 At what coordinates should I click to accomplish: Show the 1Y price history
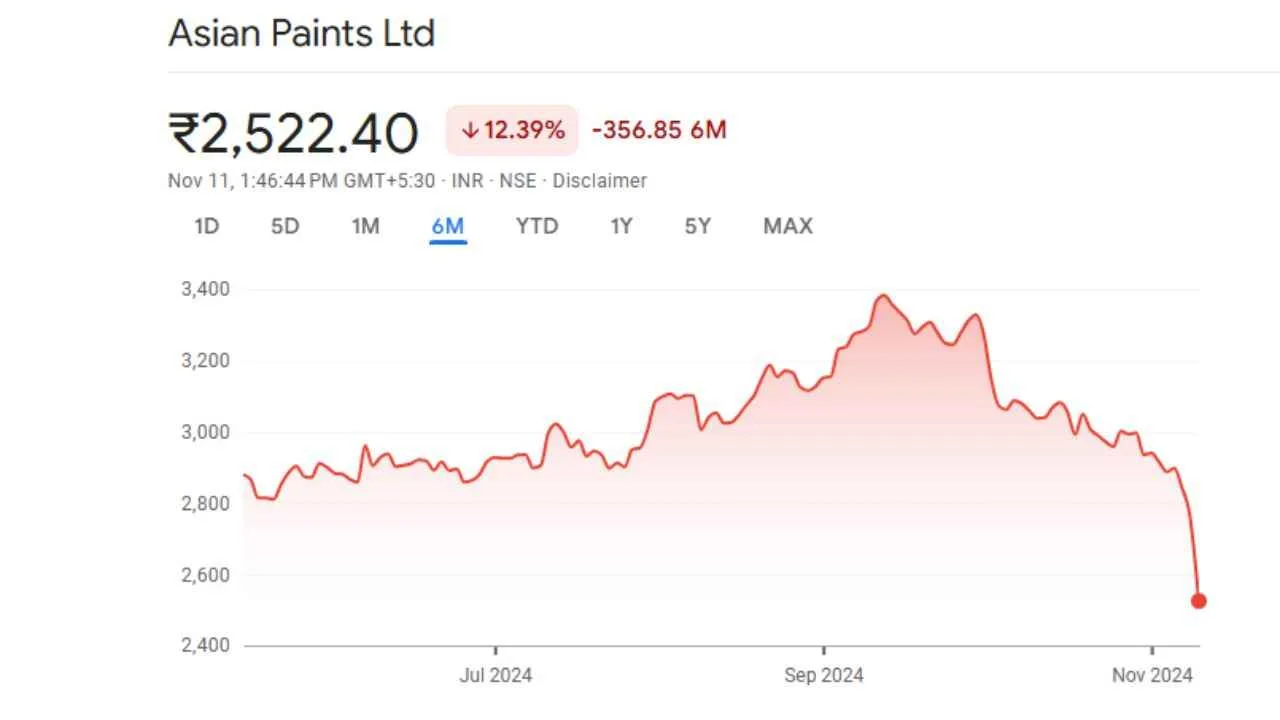point(621,226)
